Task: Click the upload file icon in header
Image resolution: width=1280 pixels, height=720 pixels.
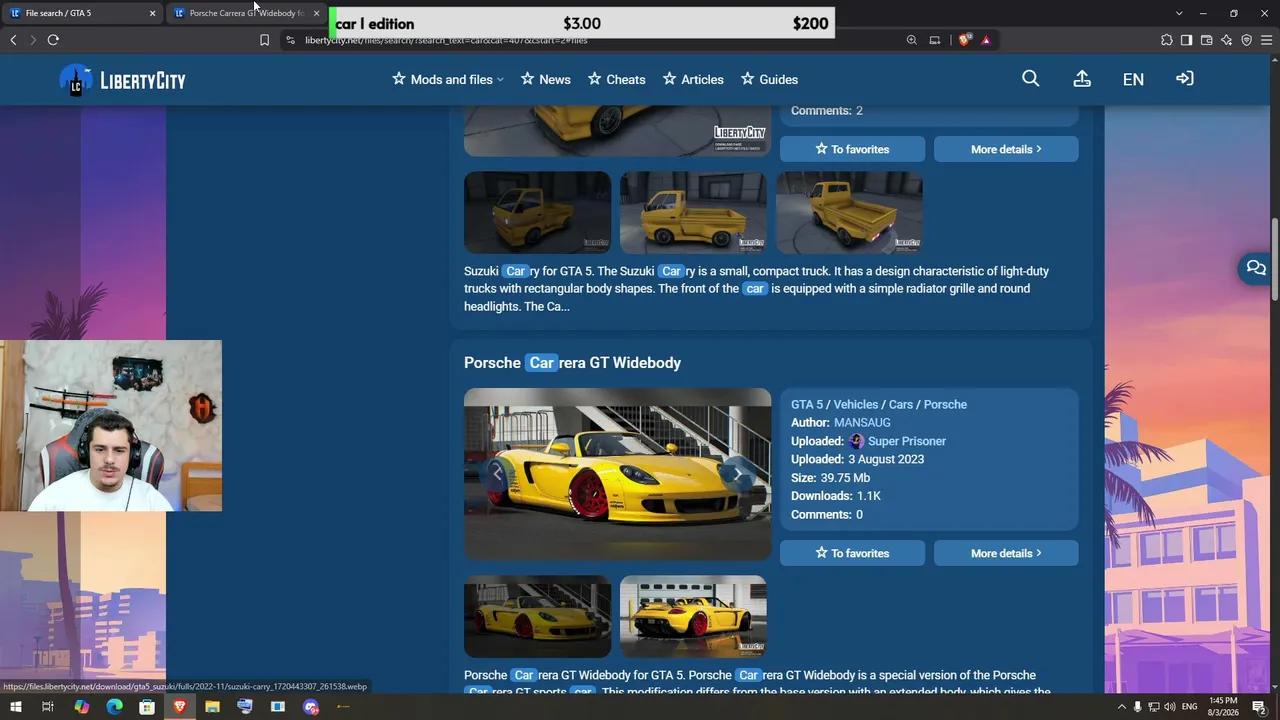Action: pyautogui.click(x=1082, y=79)
